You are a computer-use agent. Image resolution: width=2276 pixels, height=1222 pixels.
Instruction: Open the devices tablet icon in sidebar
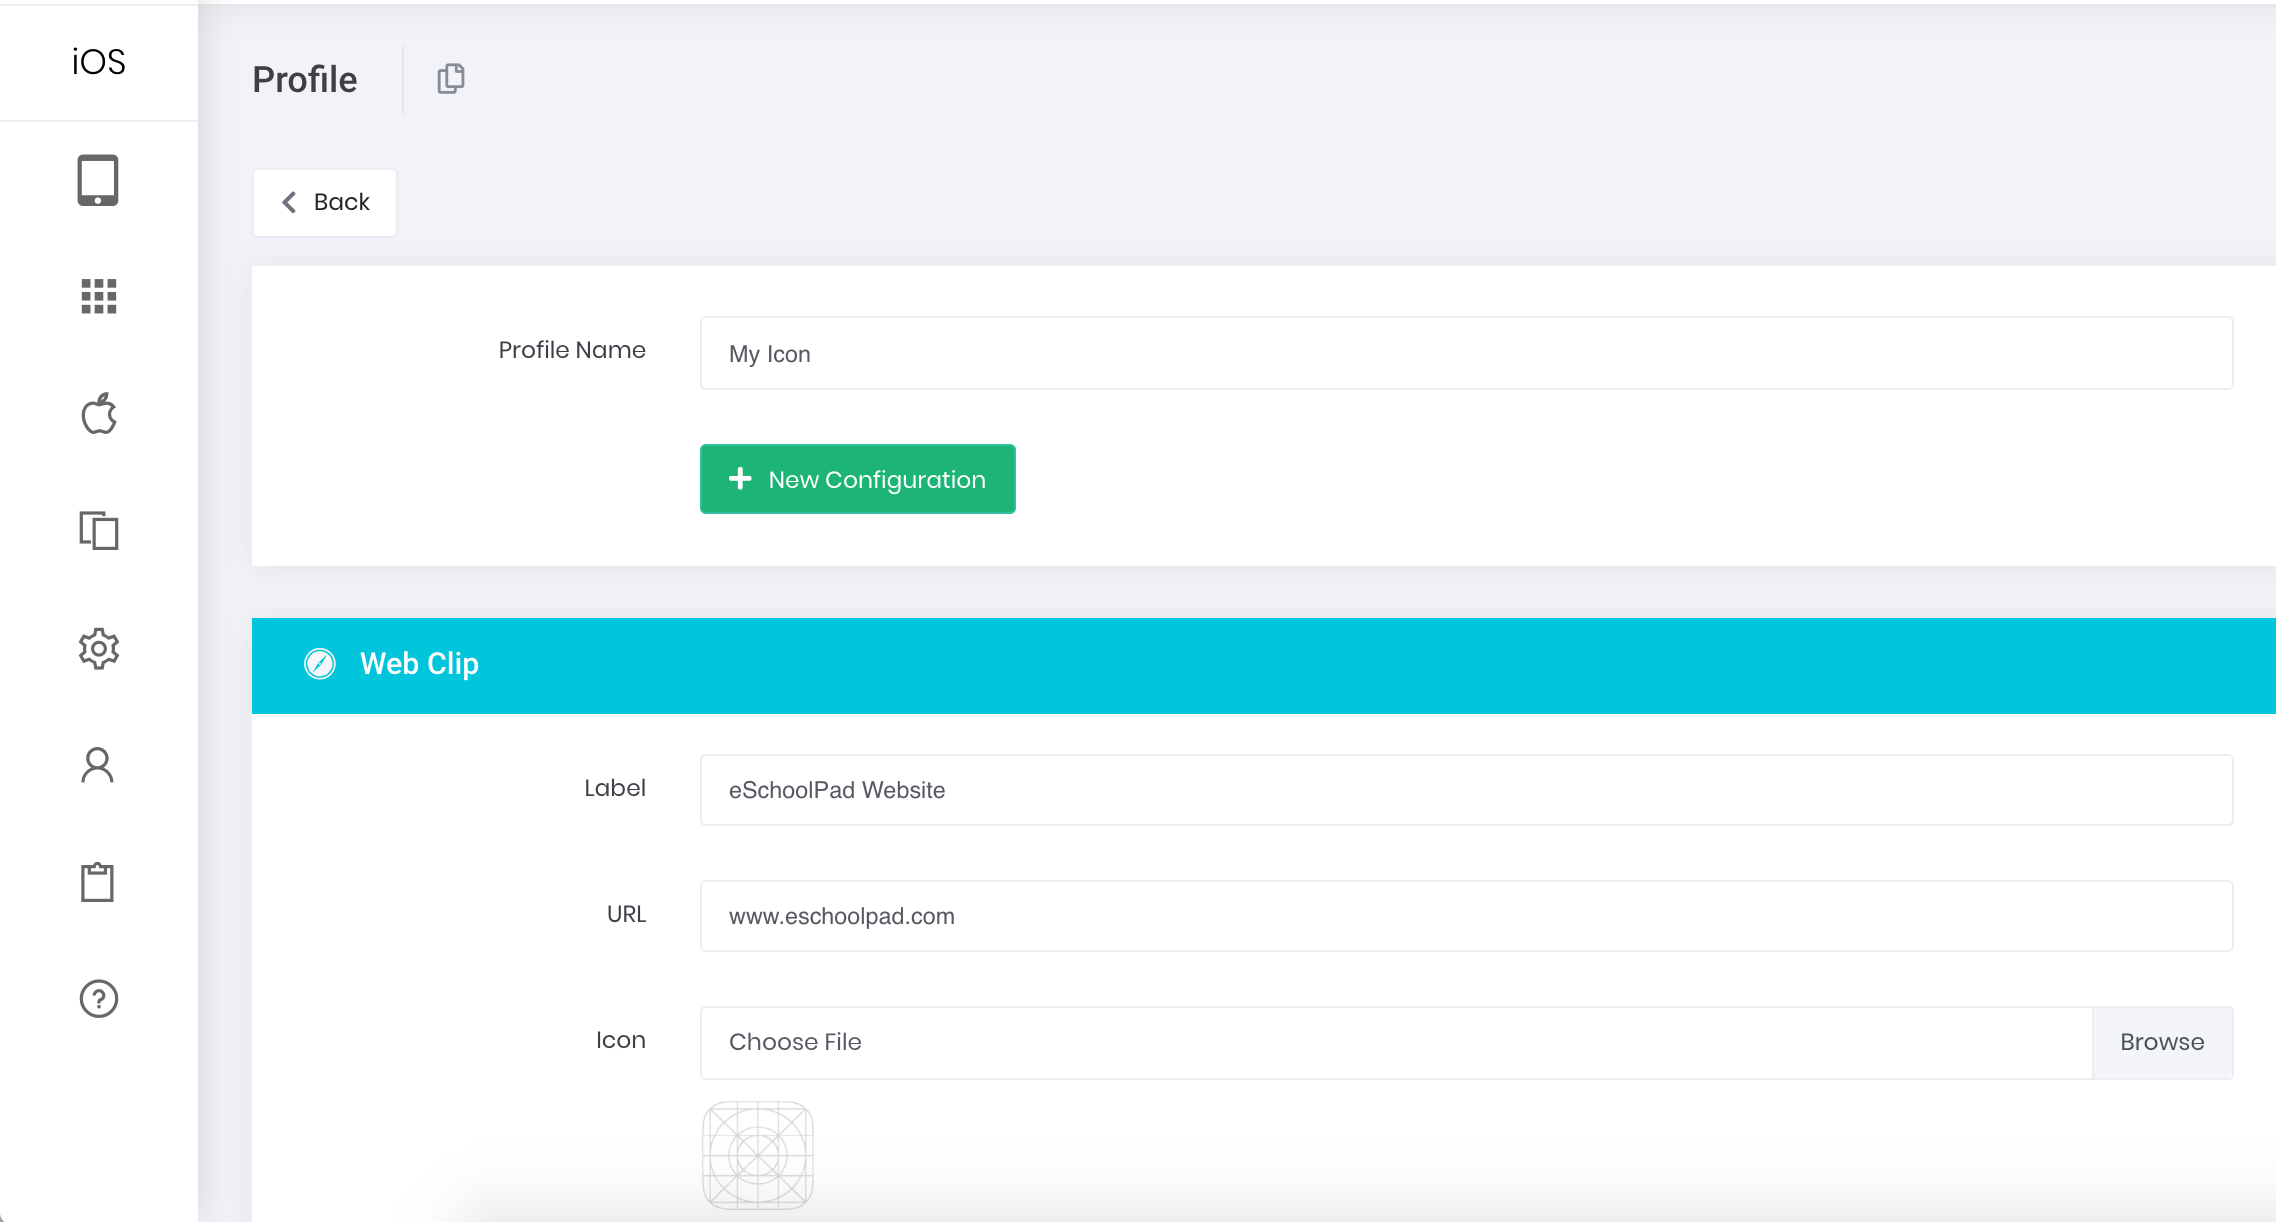click(98, 180)
